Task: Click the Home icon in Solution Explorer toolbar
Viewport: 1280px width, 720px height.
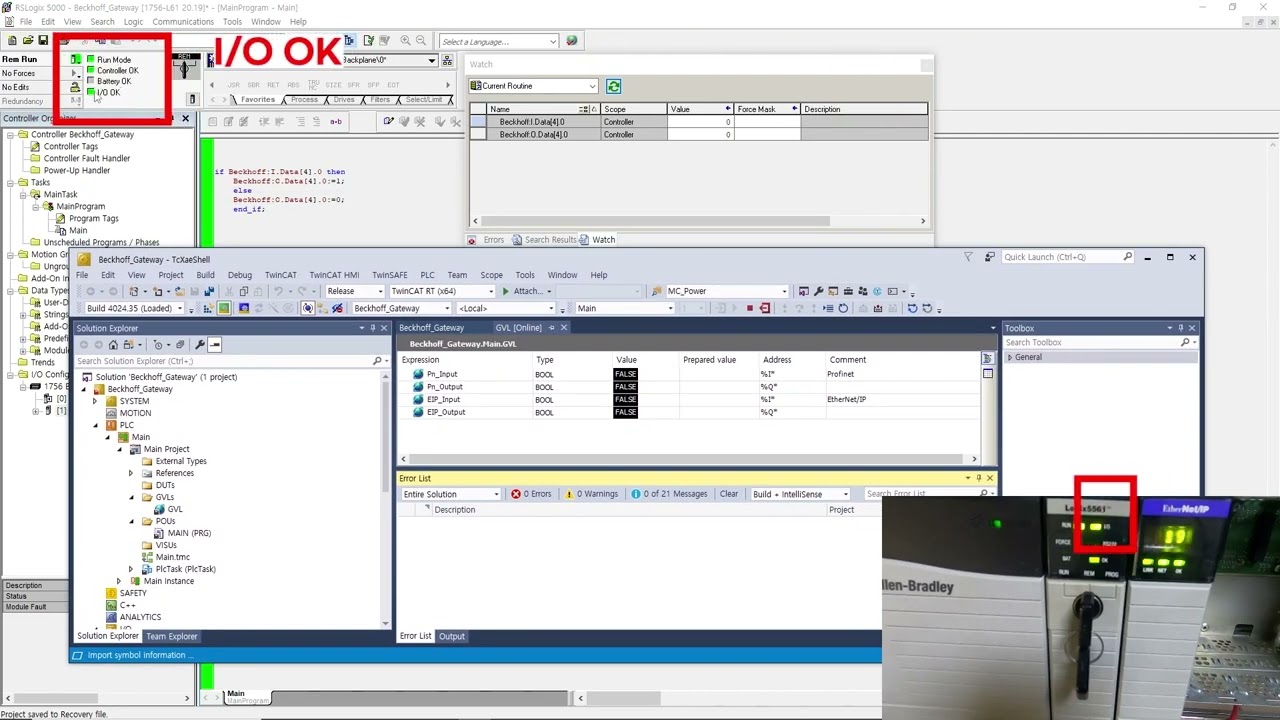Action: click(x=113, y=345)
